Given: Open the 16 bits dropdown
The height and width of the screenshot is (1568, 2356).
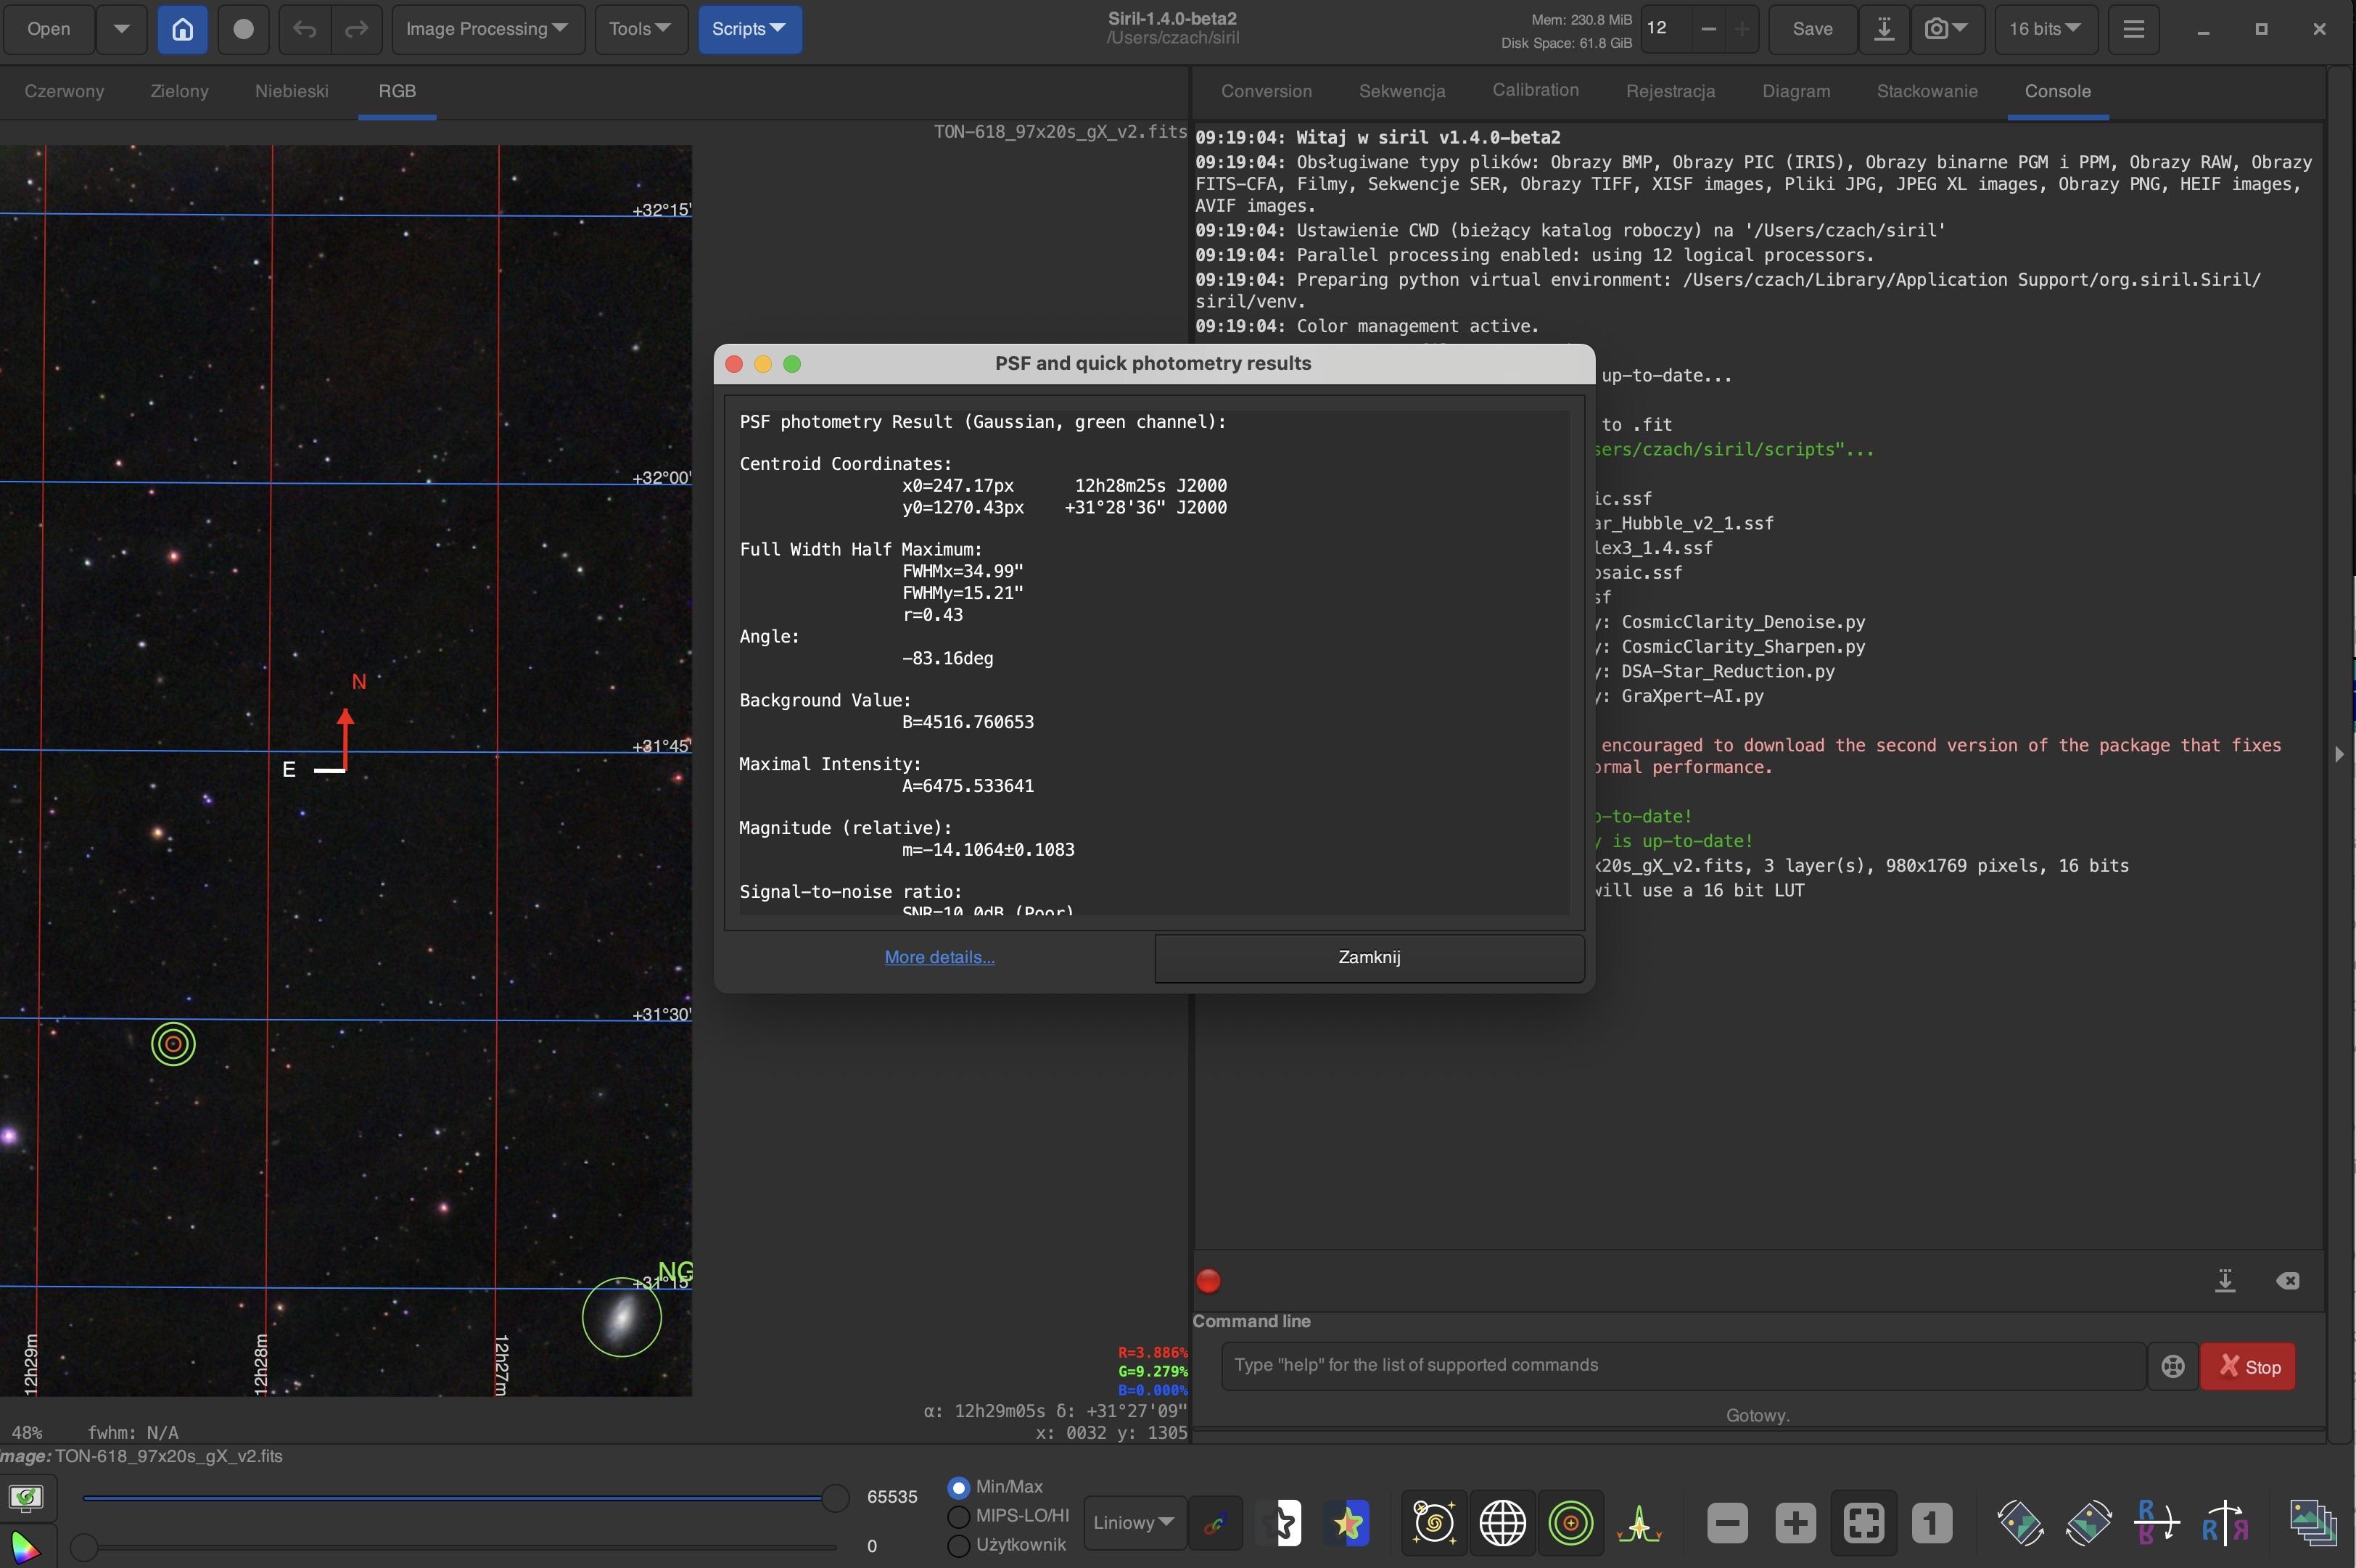Looking at the screenshot, I should [x=2045, y=29].
